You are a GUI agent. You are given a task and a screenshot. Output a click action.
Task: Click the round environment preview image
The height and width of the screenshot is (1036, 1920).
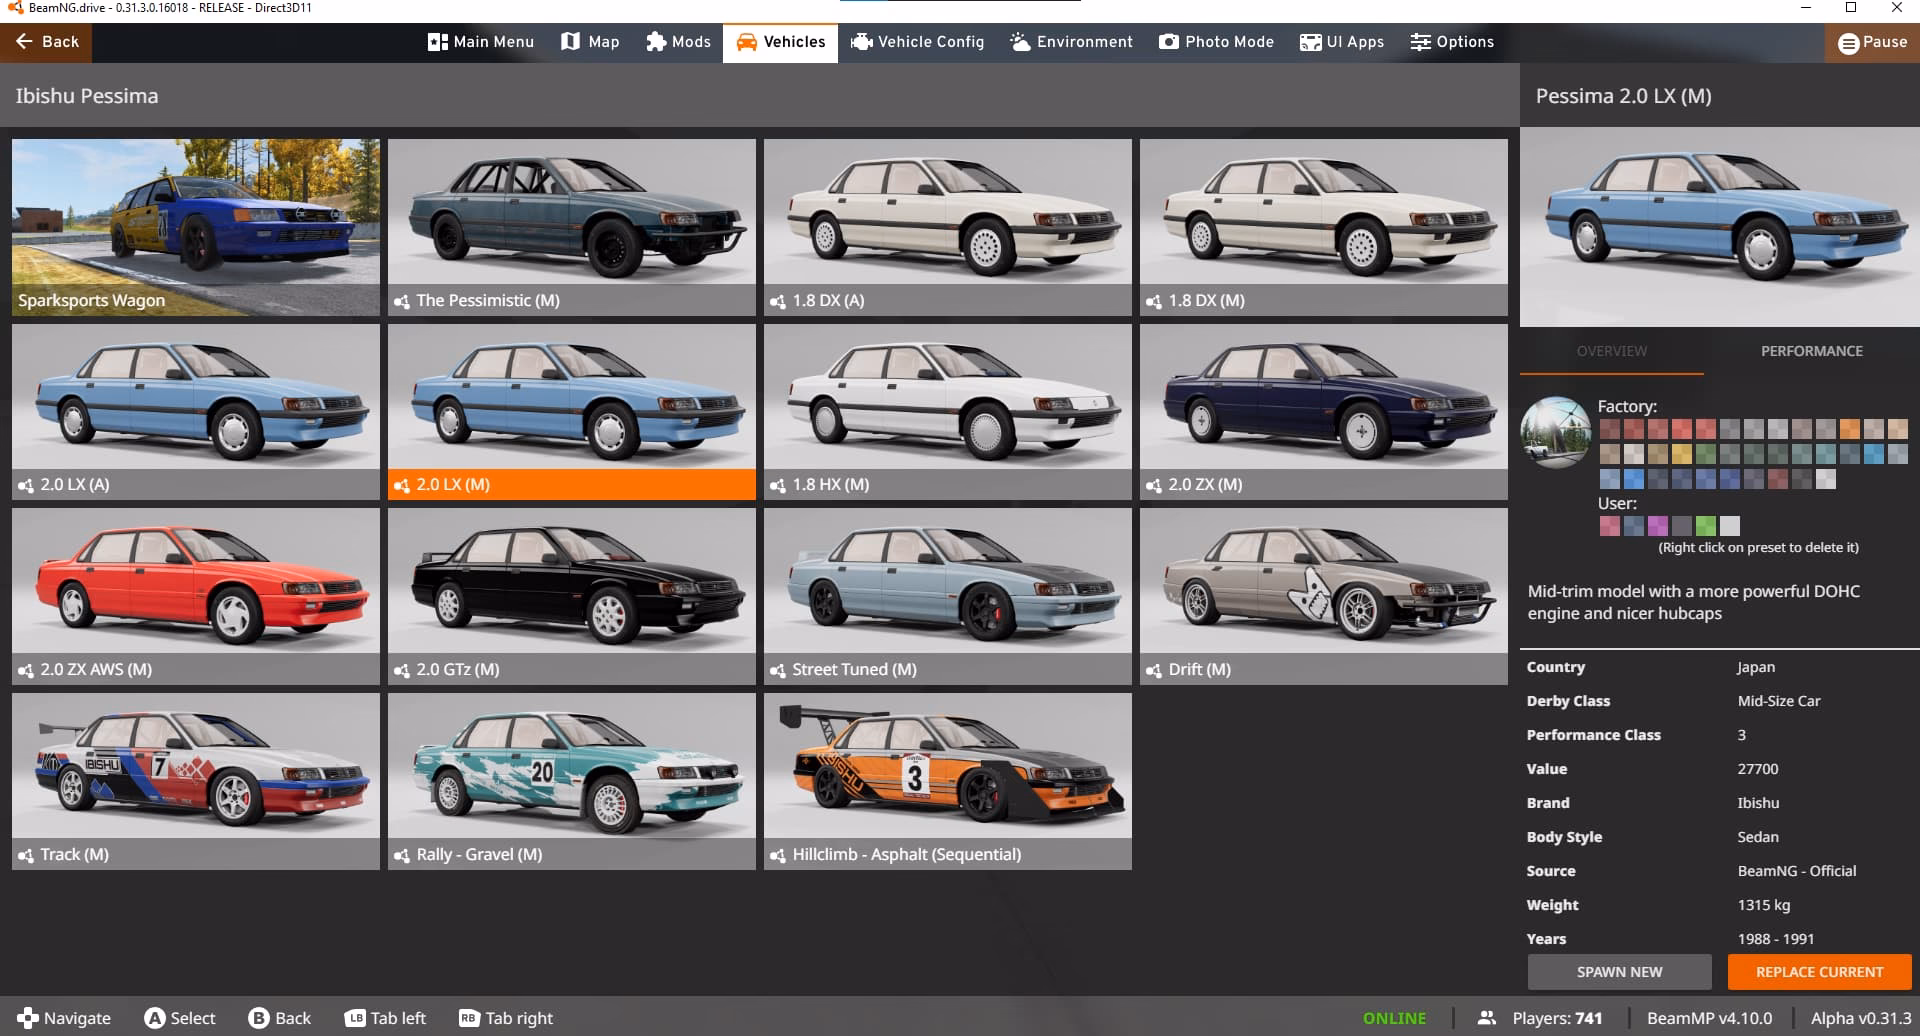(1555, 433)
